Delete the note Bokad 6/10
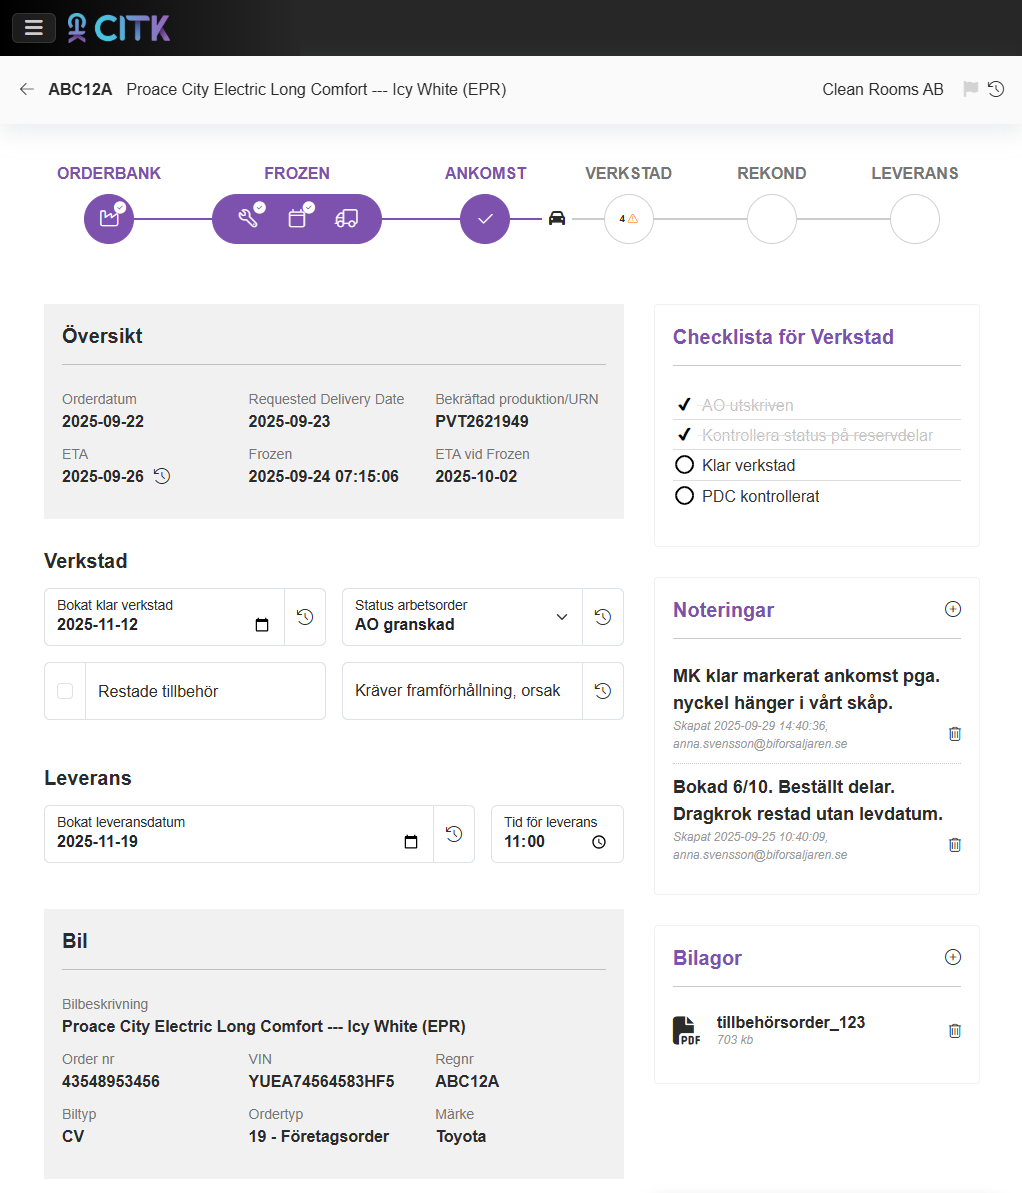The image size is (1022, 1193). pyautogui.click(x=955, y=845)
